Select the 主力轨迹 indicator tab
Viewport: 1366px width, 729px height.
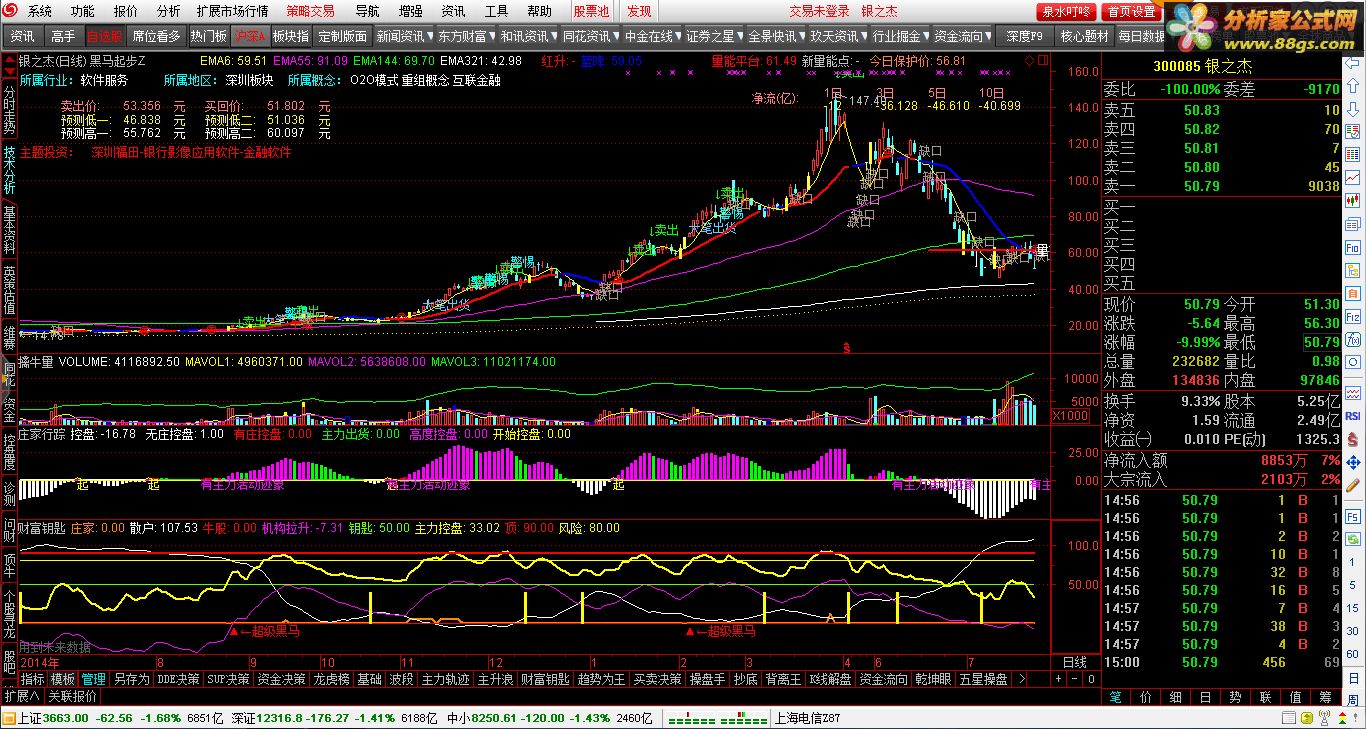point(445,679)
